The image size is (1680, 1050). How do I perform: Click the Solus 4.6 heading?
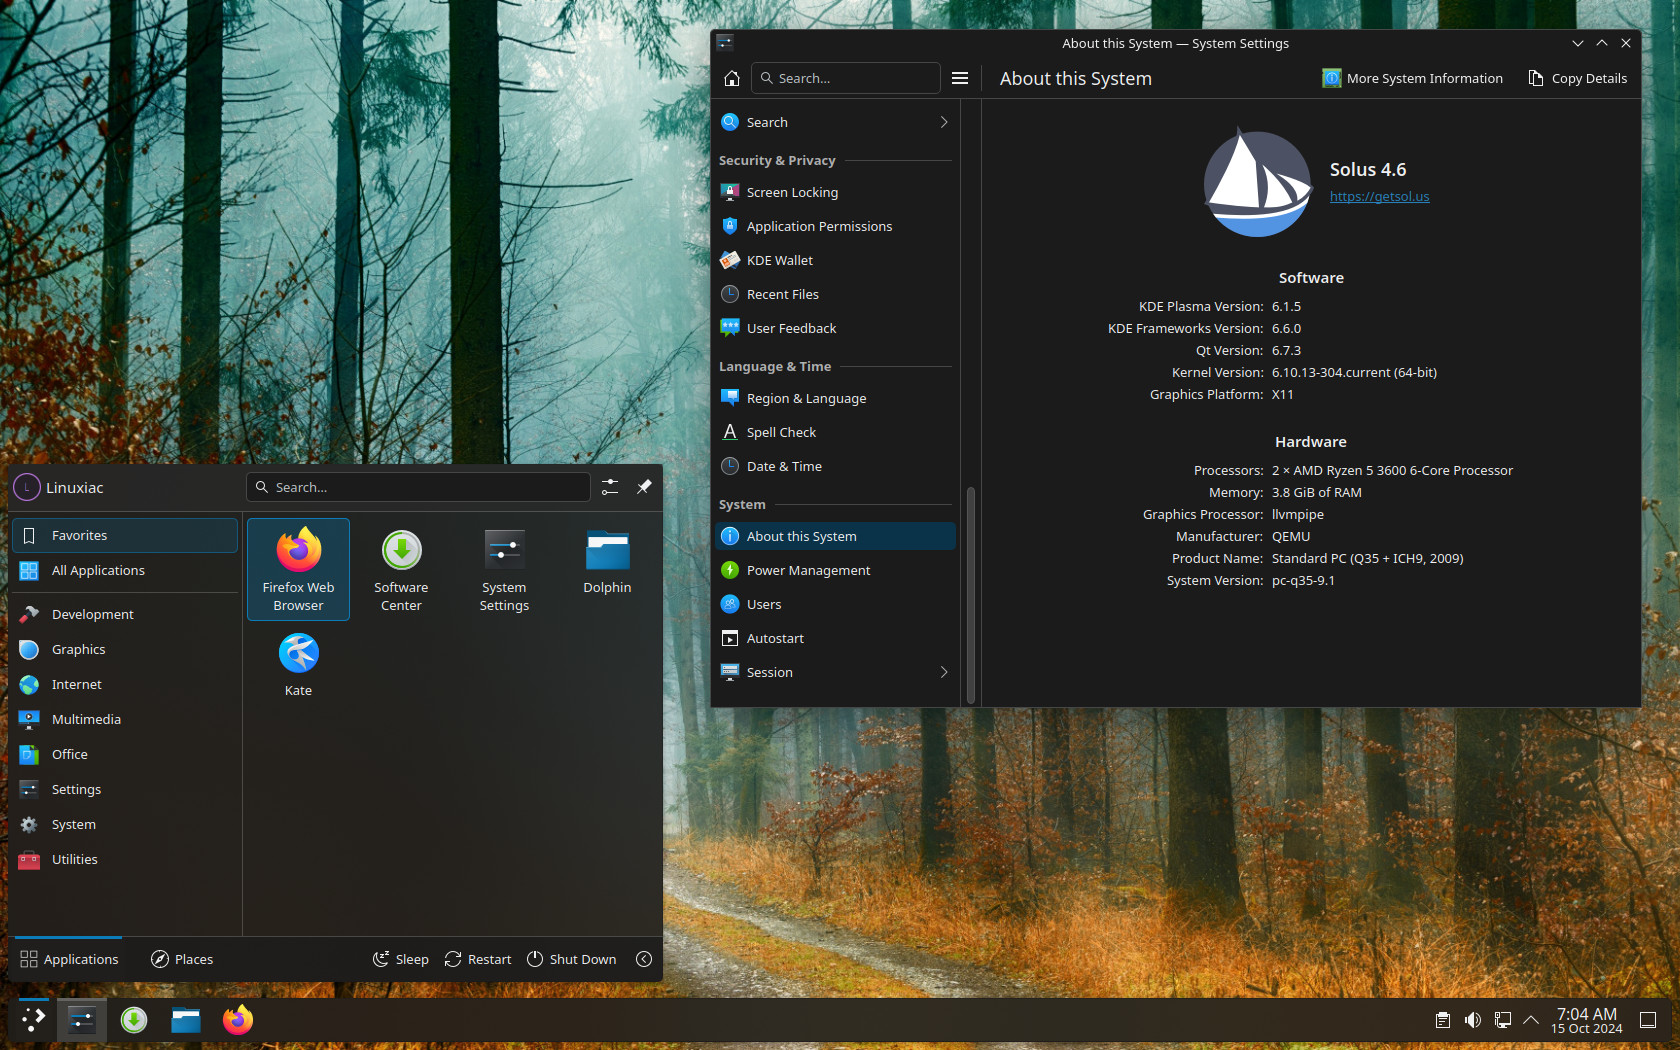point(1368,170)
